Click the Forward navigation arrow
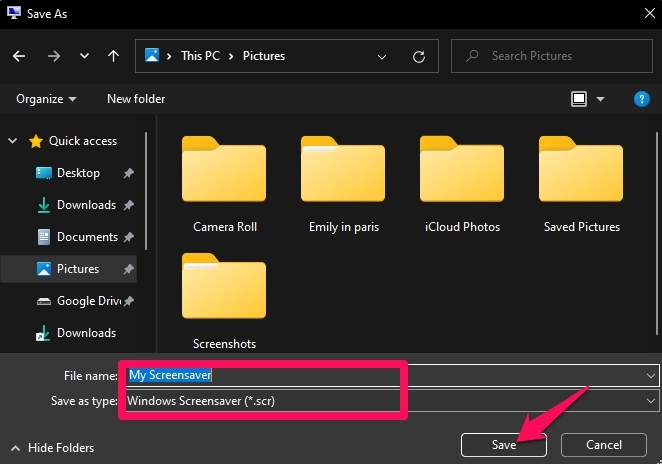Viewport: 662px width, 464px height. tap(53, 56)
